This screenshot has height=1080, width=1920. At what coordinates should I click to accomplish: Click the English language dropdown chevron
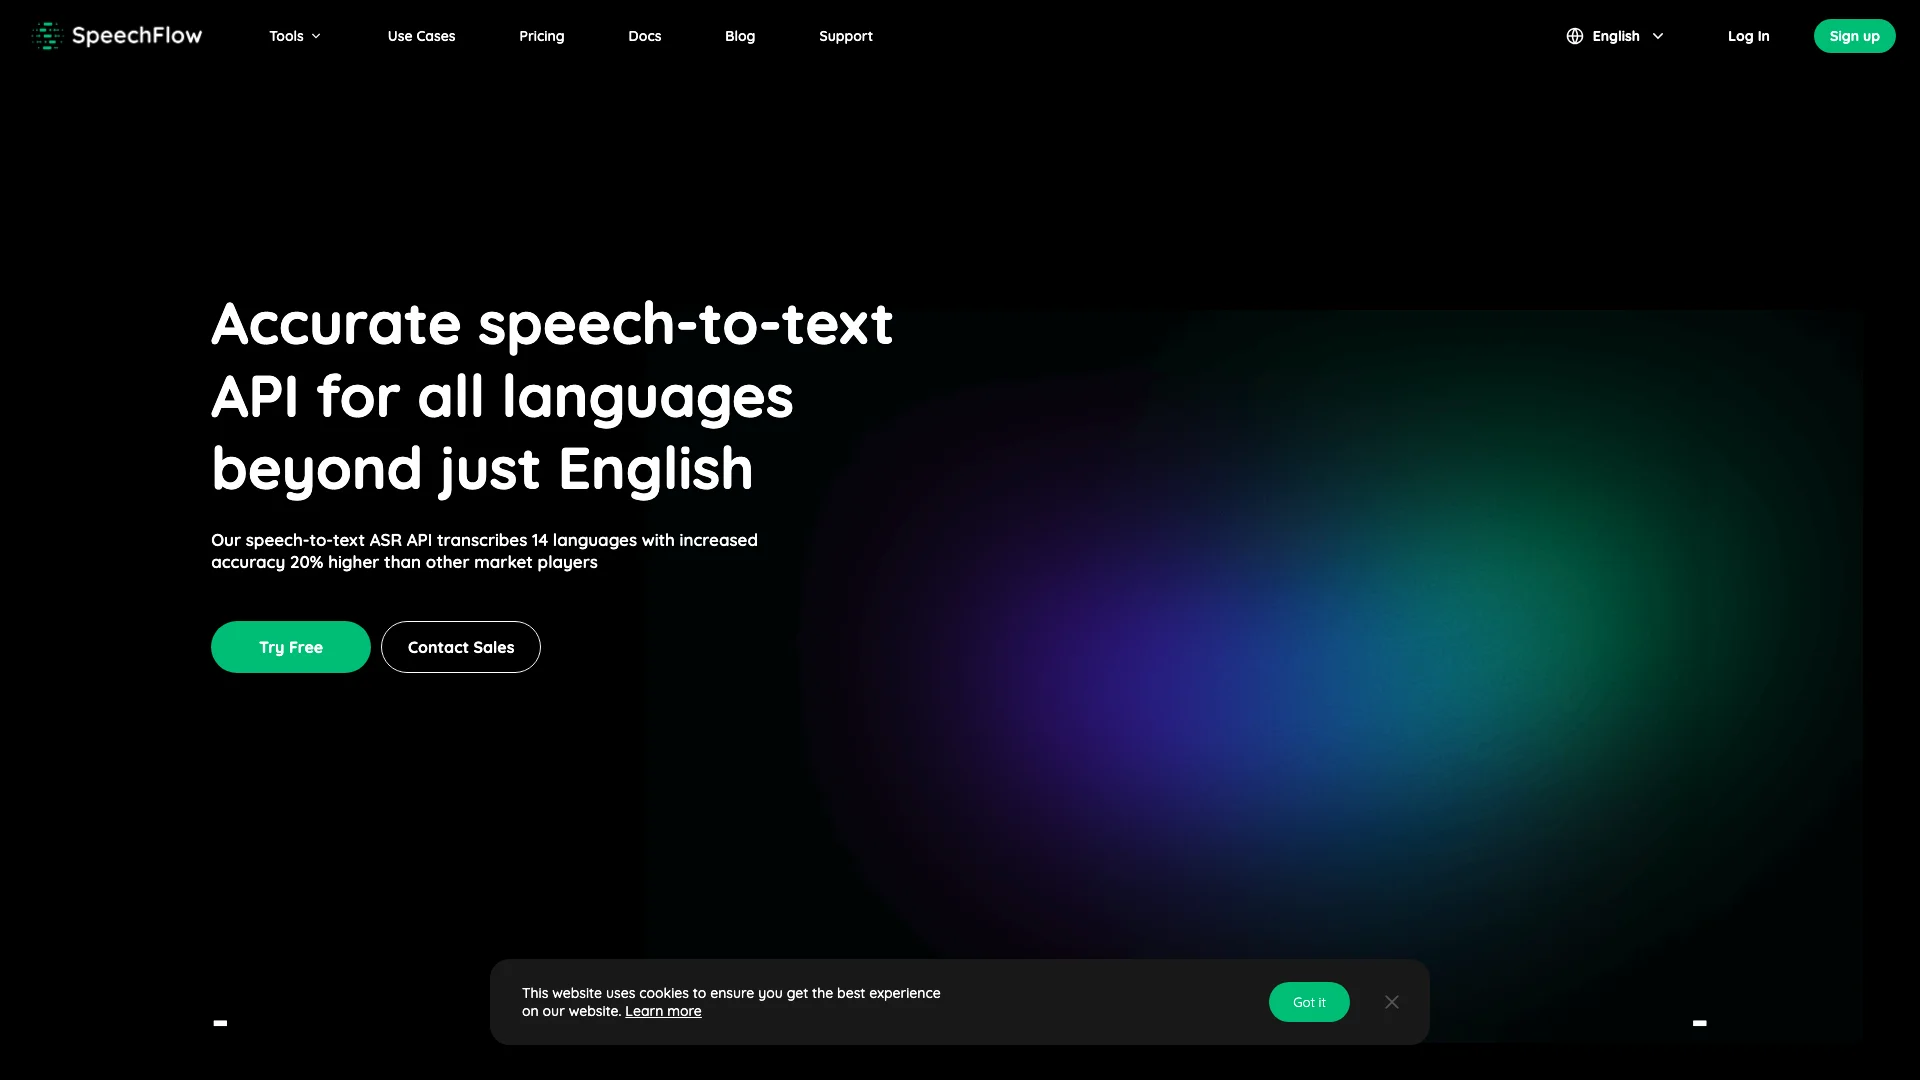[x=1658, y=36]
